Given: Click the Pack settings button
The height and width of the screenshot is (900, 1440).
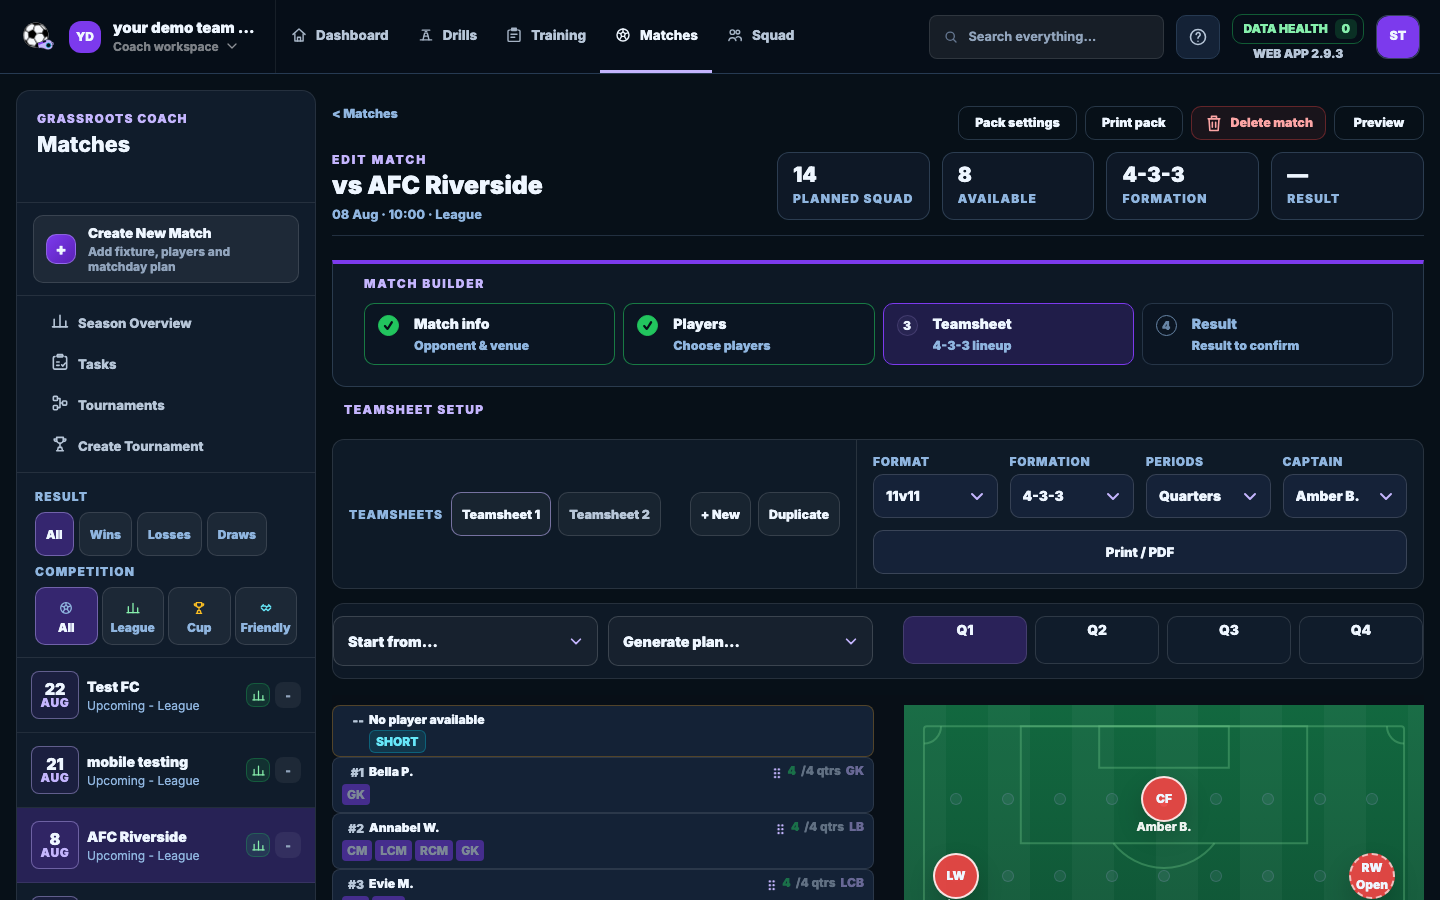Looking at the screenshot, I should (x=1017, y=123).
